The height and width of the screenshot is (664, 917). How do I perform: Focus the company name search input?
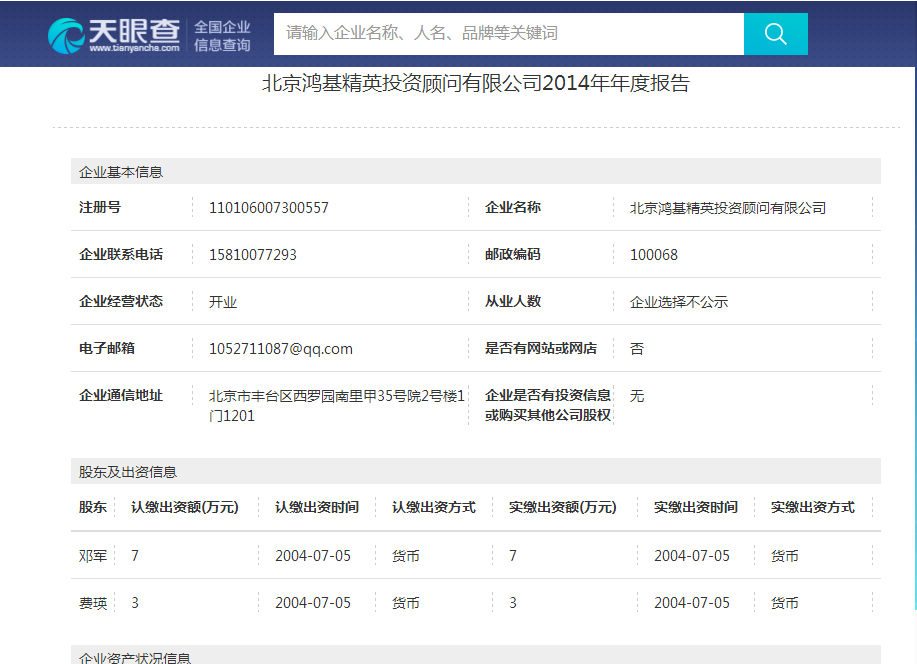508,34
